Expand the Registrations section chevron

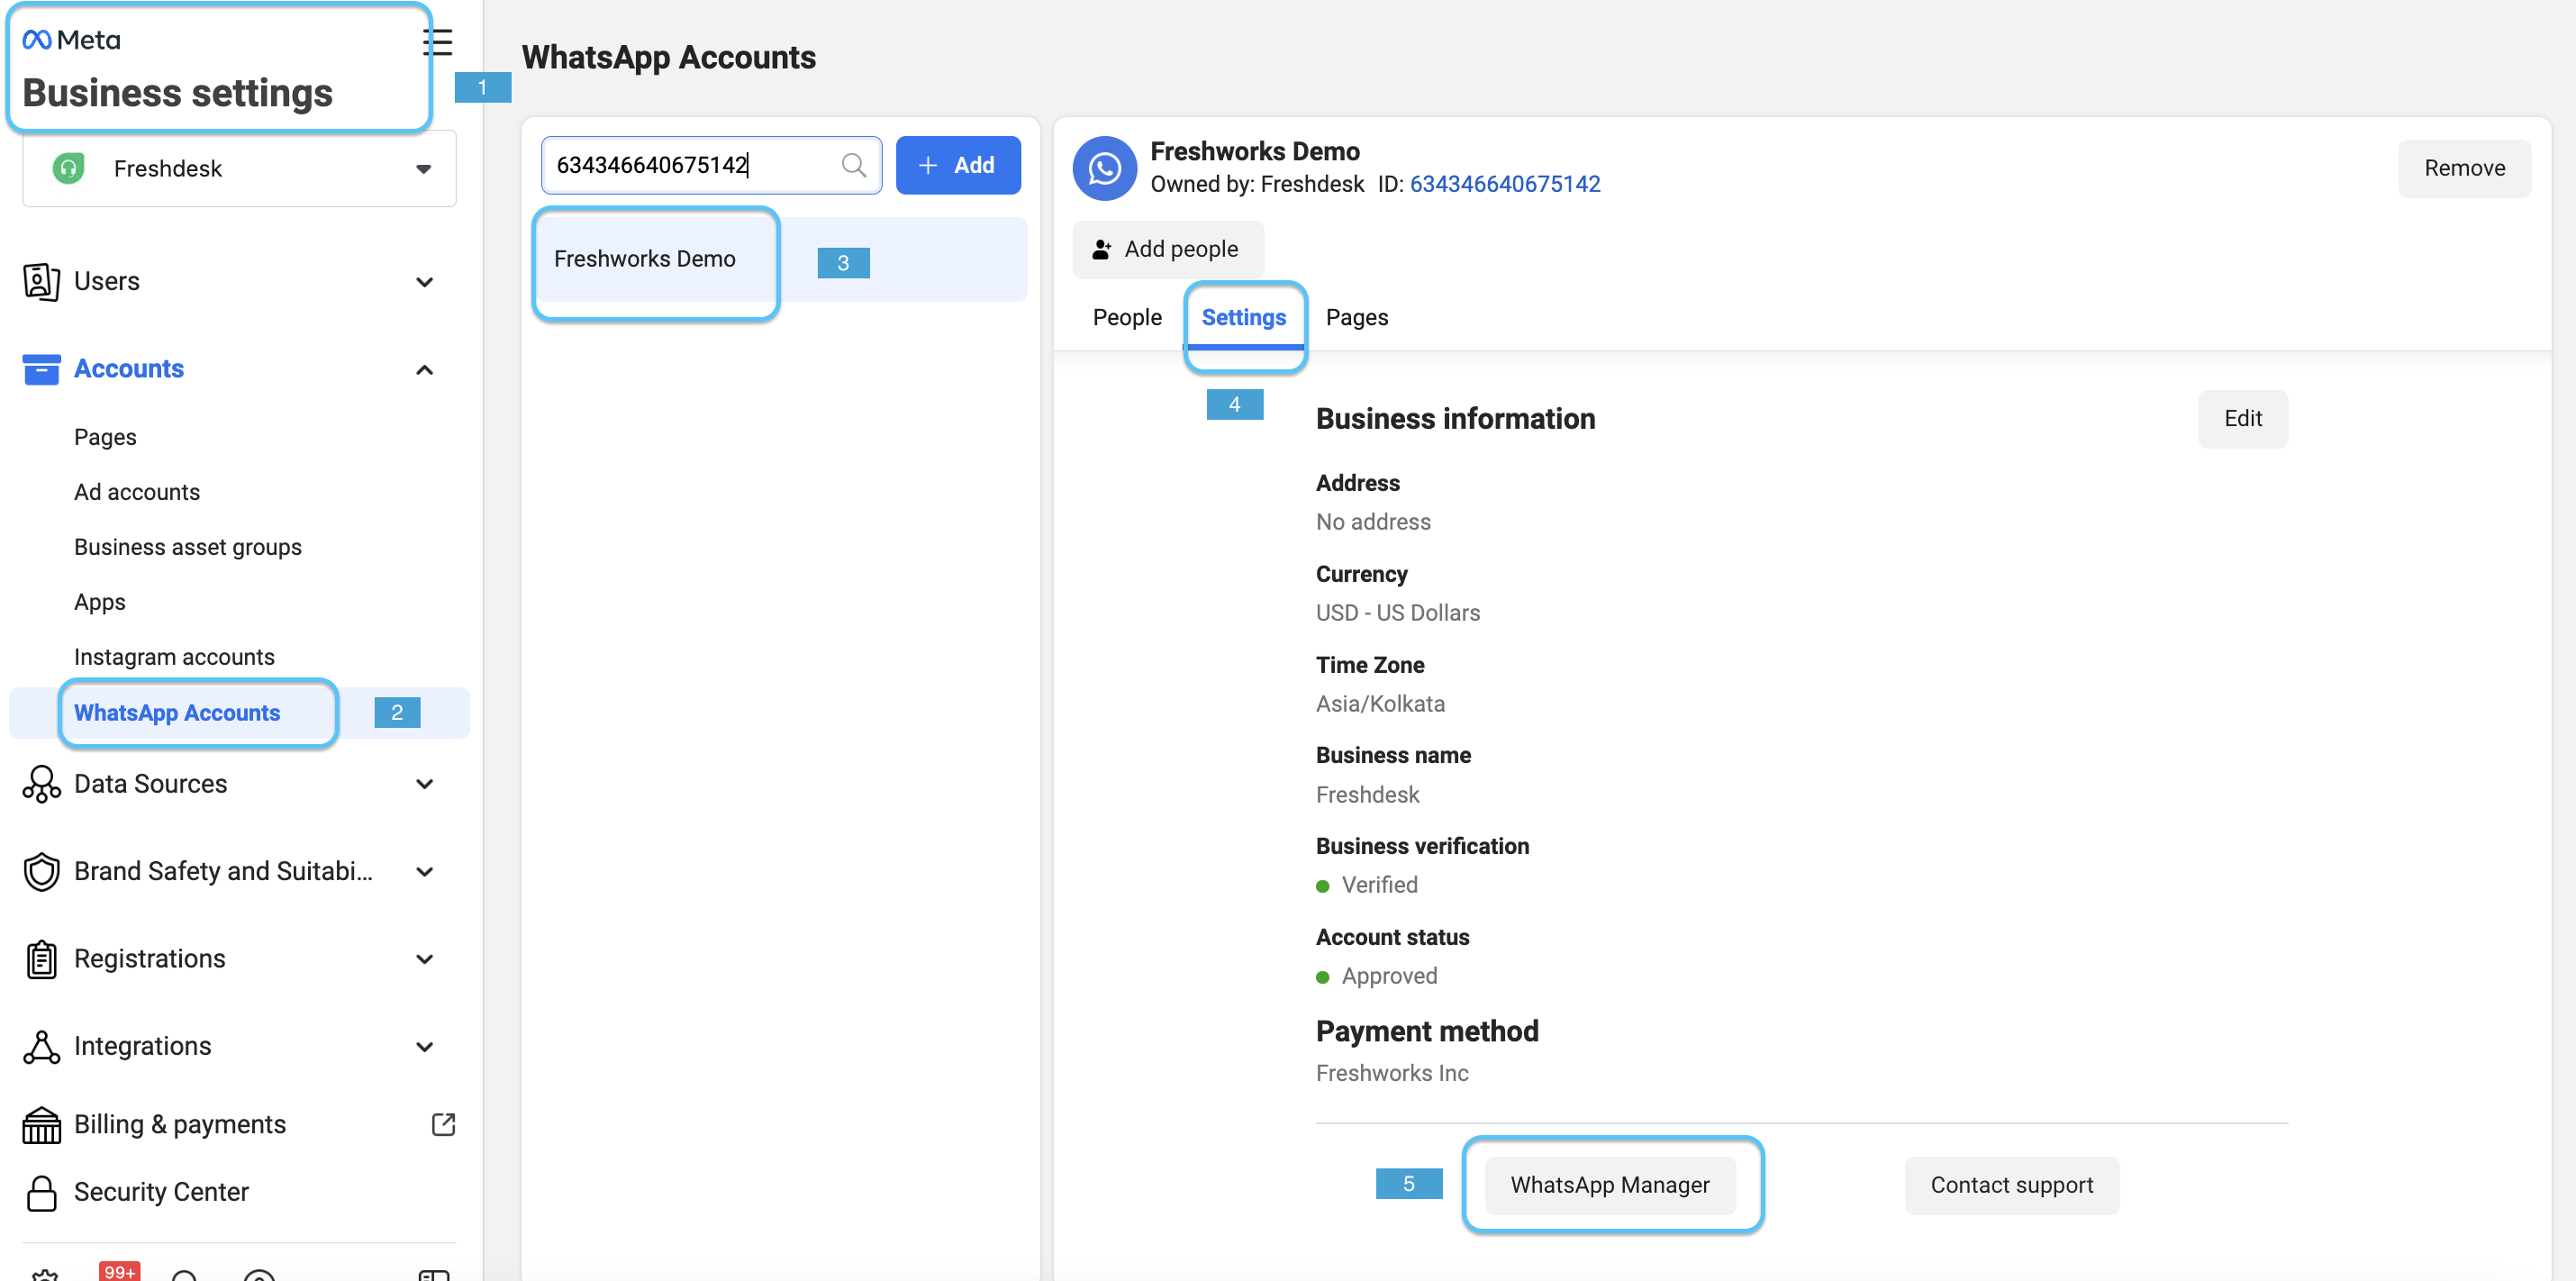point(424,959)
